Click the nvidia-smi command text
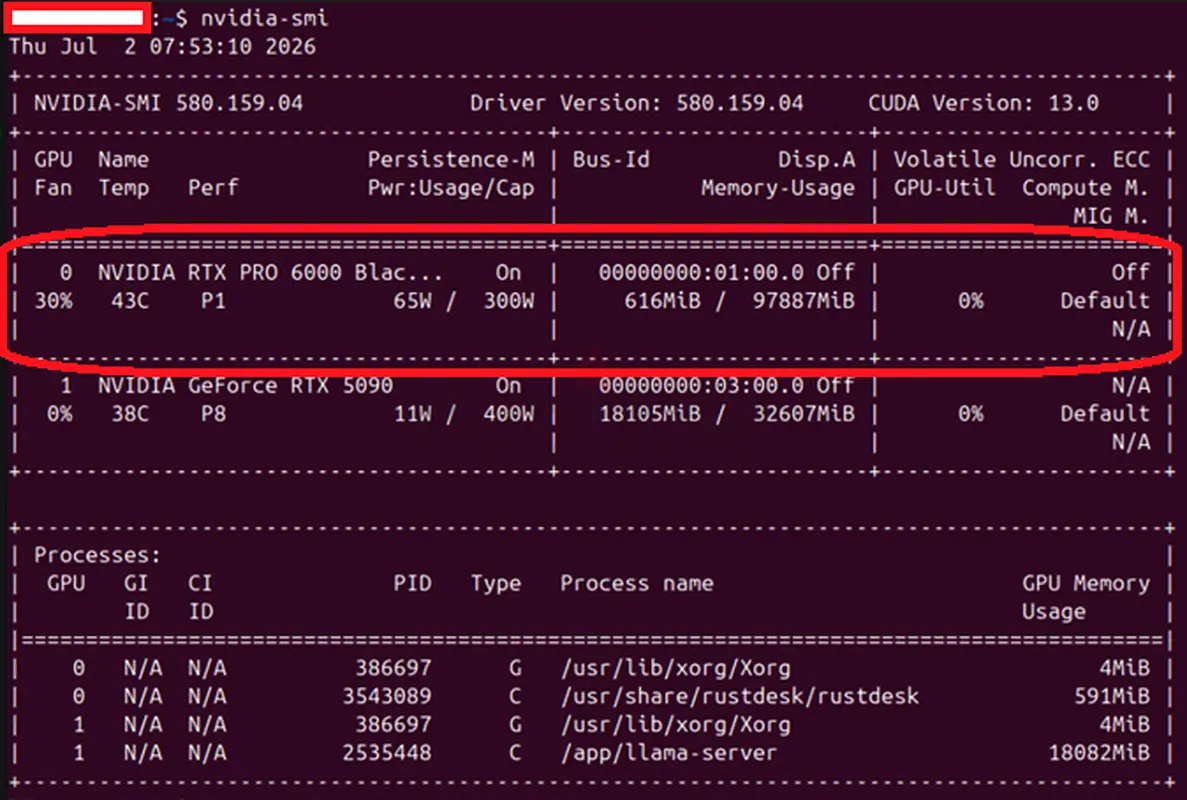Image resolution: width=1187 pixels, height=800 pixels. [264, 18]
